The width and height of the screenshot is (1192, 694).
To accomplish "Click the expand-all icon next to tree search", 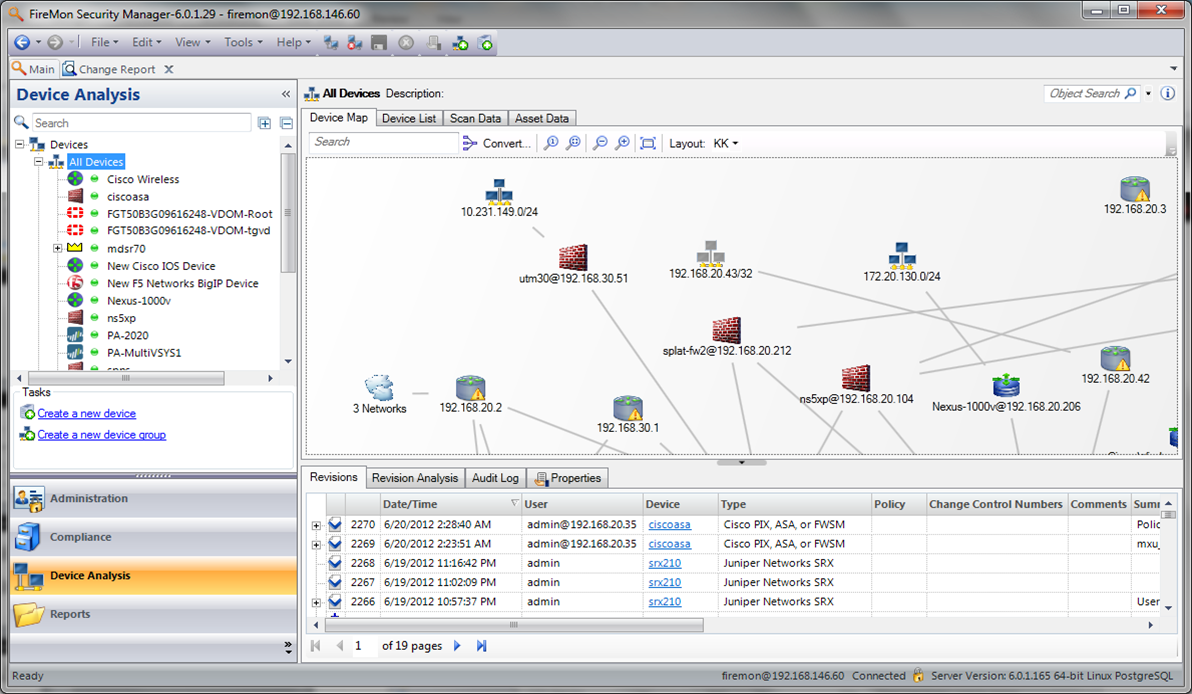I will (265, 123).
